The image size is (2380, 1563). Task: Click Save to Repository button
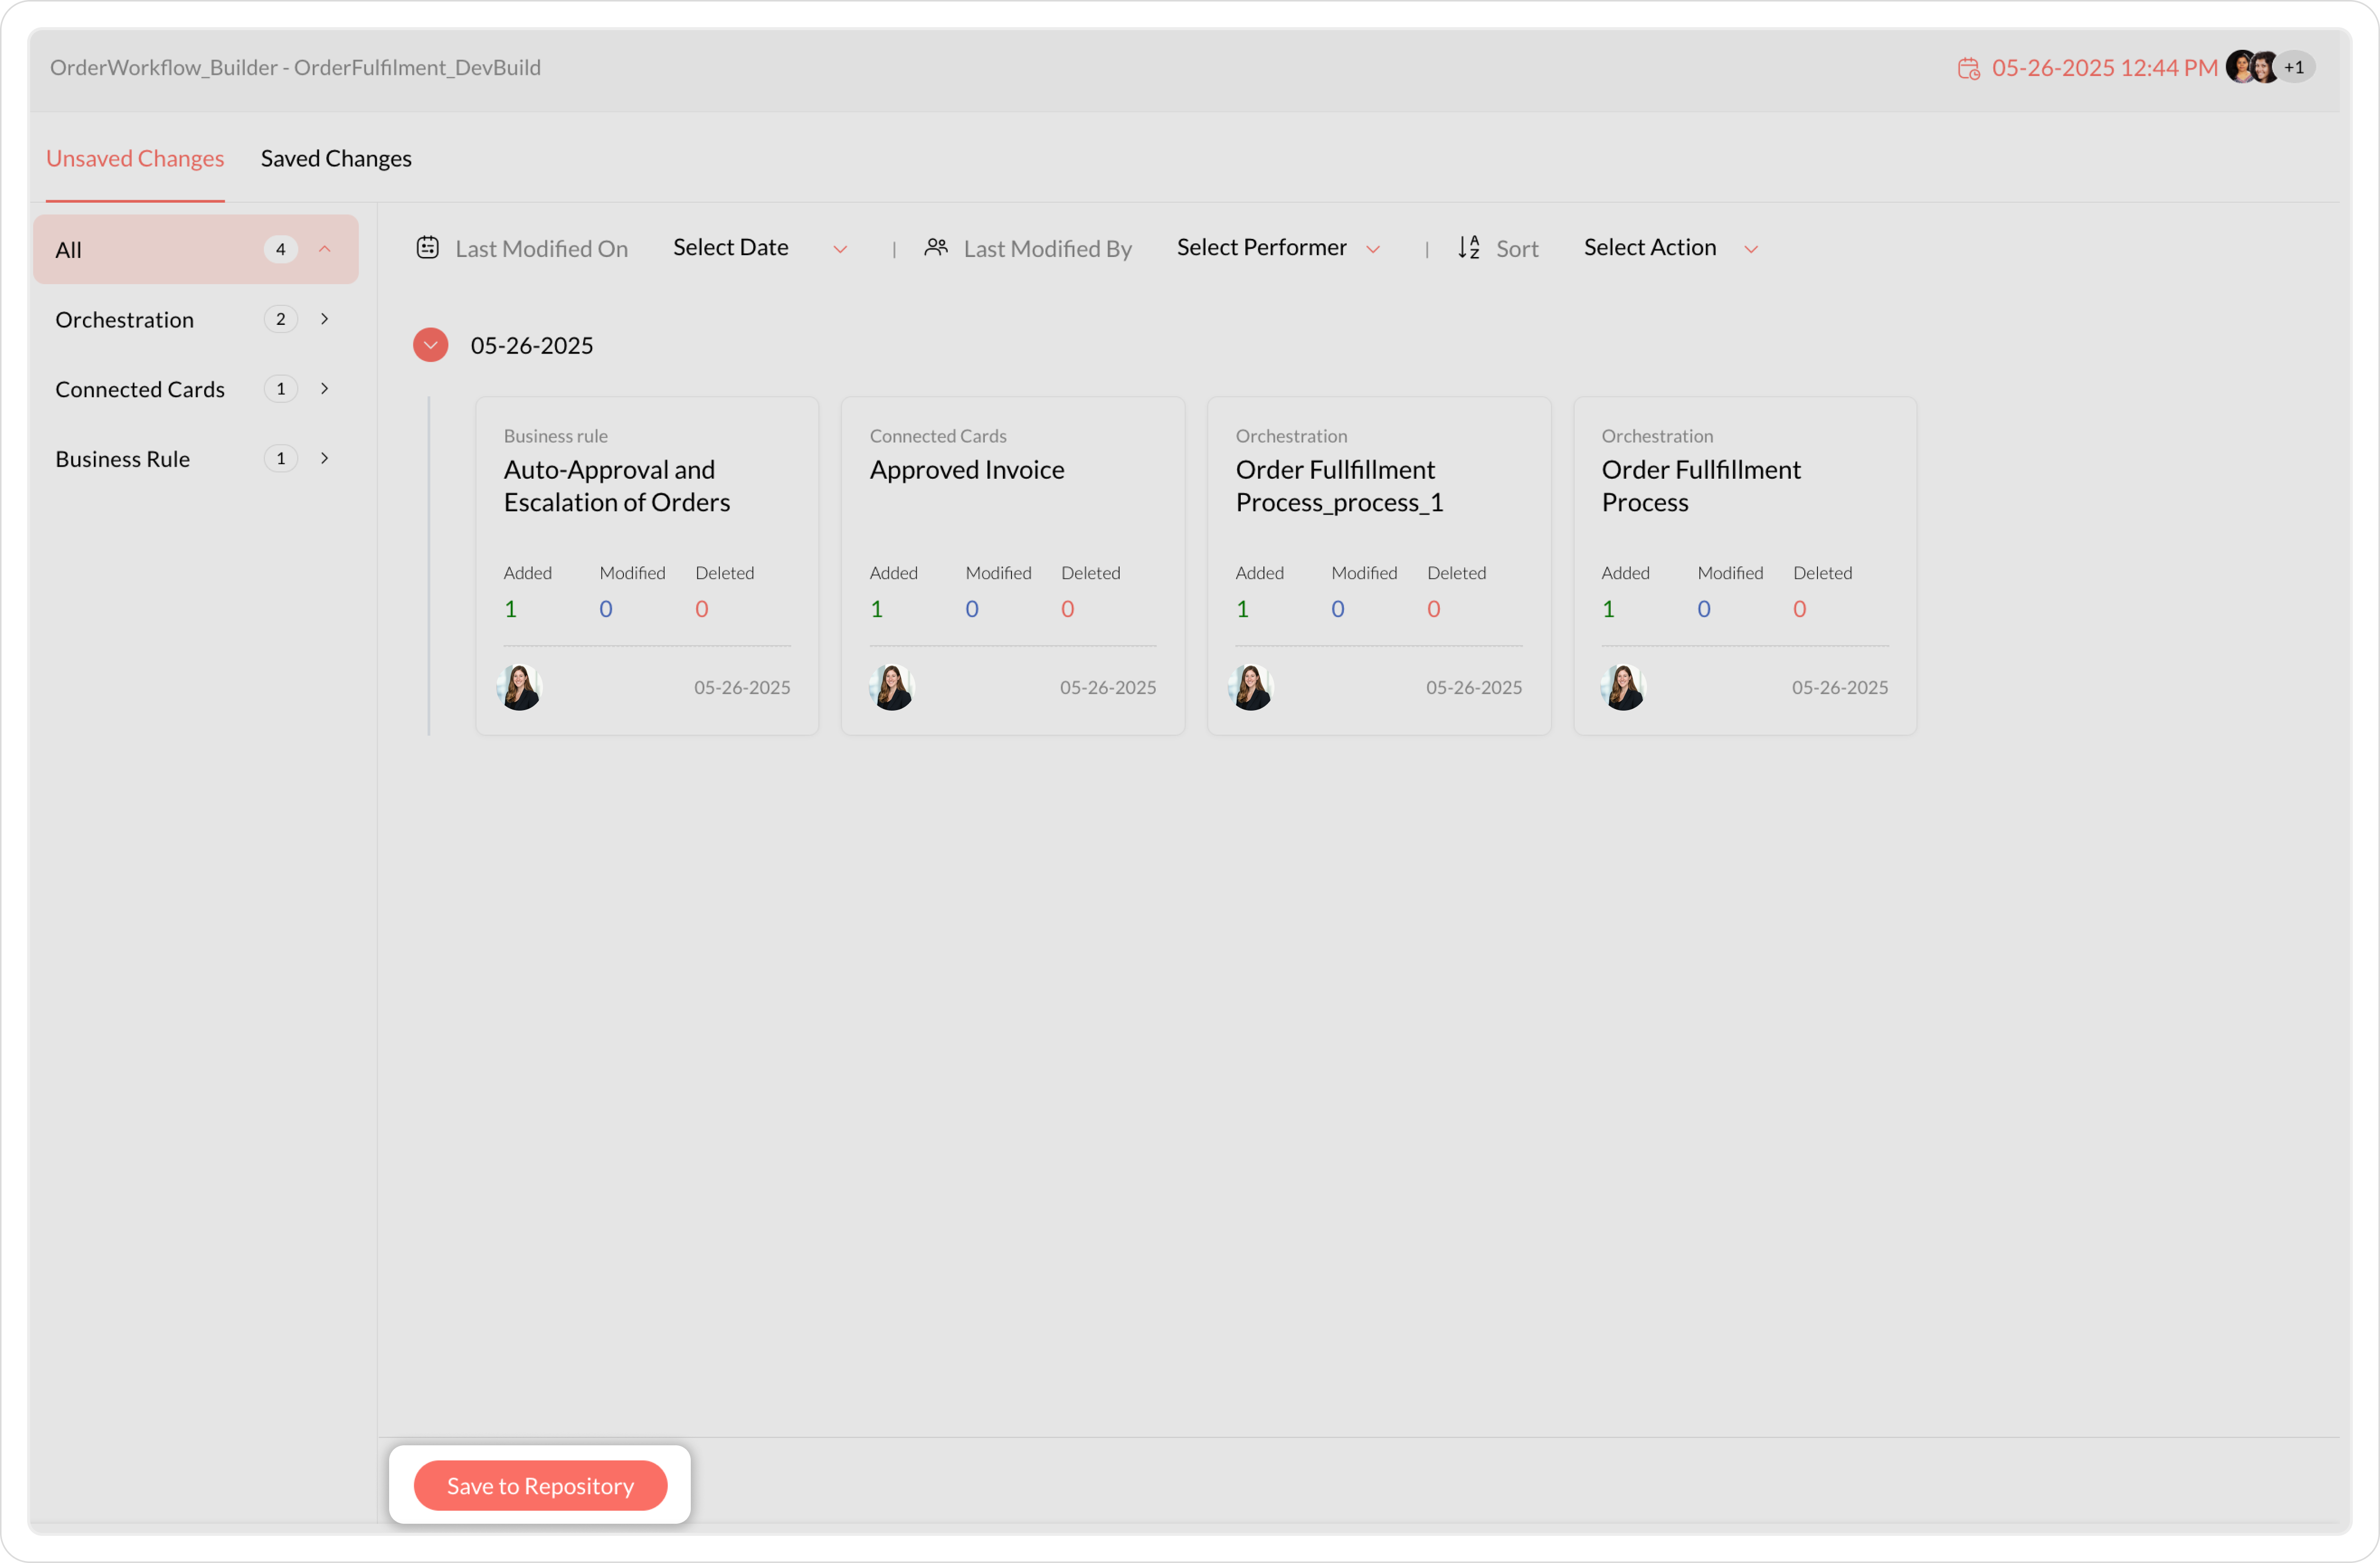(x=540, y=1485)
